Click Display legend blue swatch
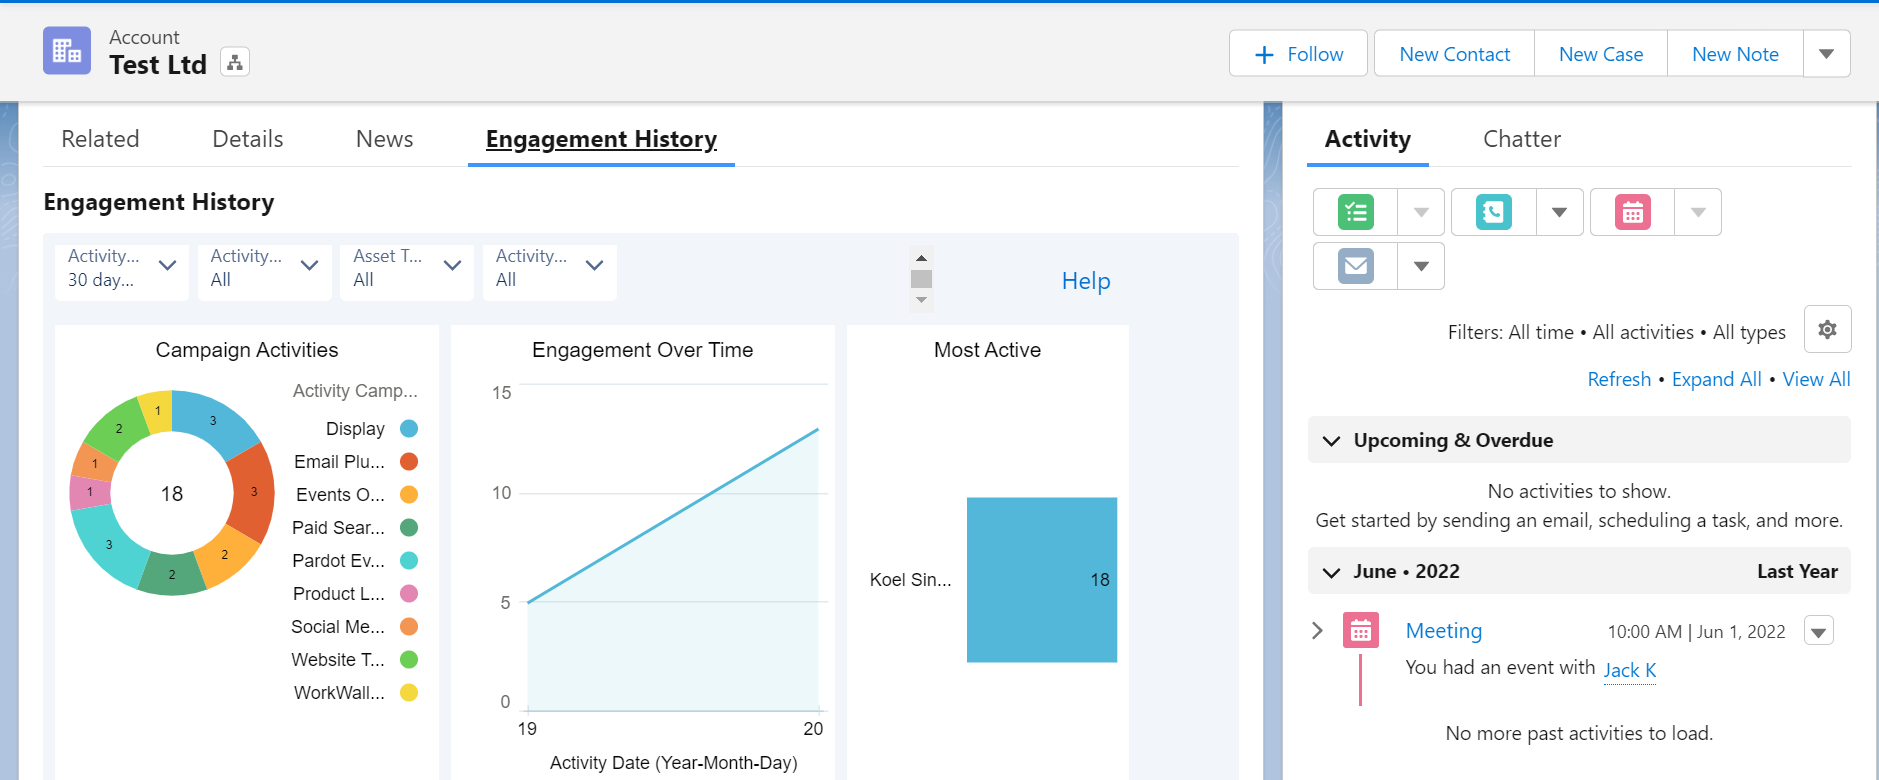Viewport: 1879px width, 780px height. point(409,429)
